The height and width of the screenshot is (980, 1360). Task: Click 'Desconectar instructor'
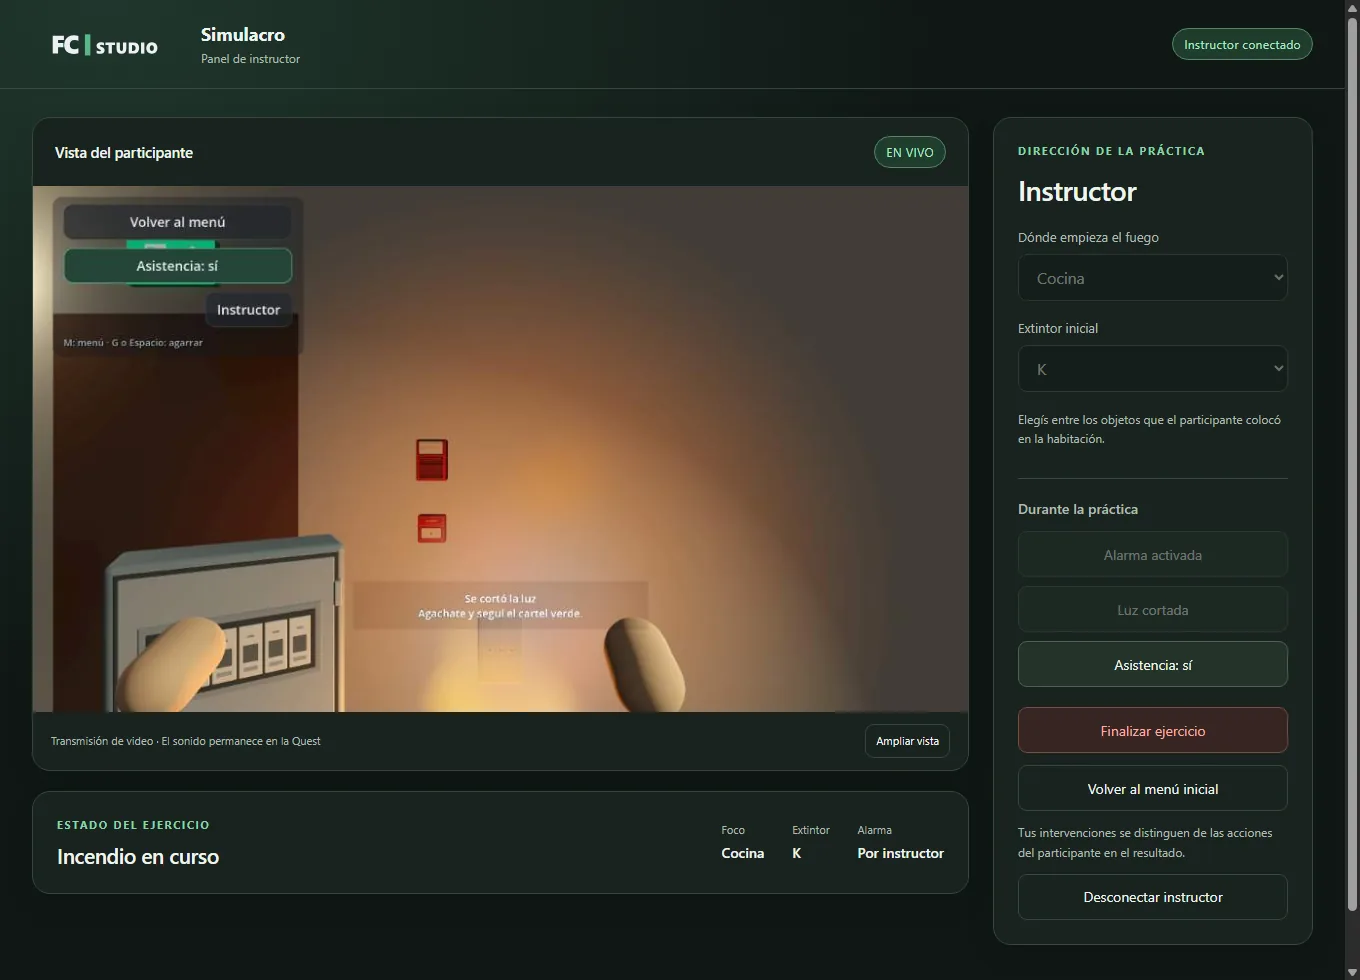(1152, 897)
